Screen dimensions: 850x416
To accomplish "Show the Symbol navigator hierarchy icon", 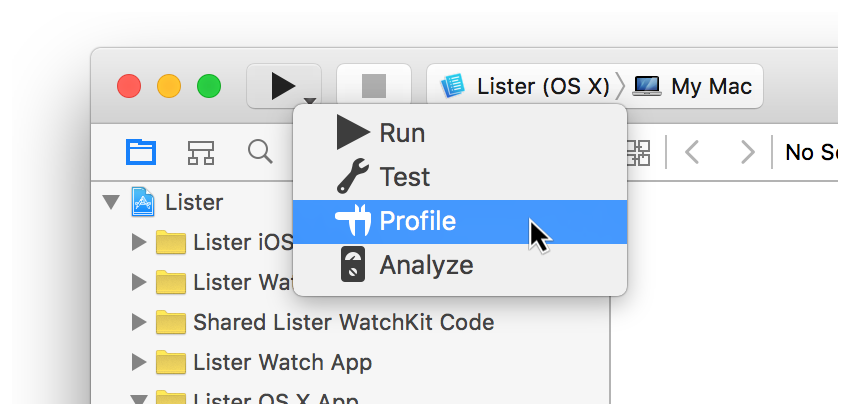I will click(x=201, y=152).
